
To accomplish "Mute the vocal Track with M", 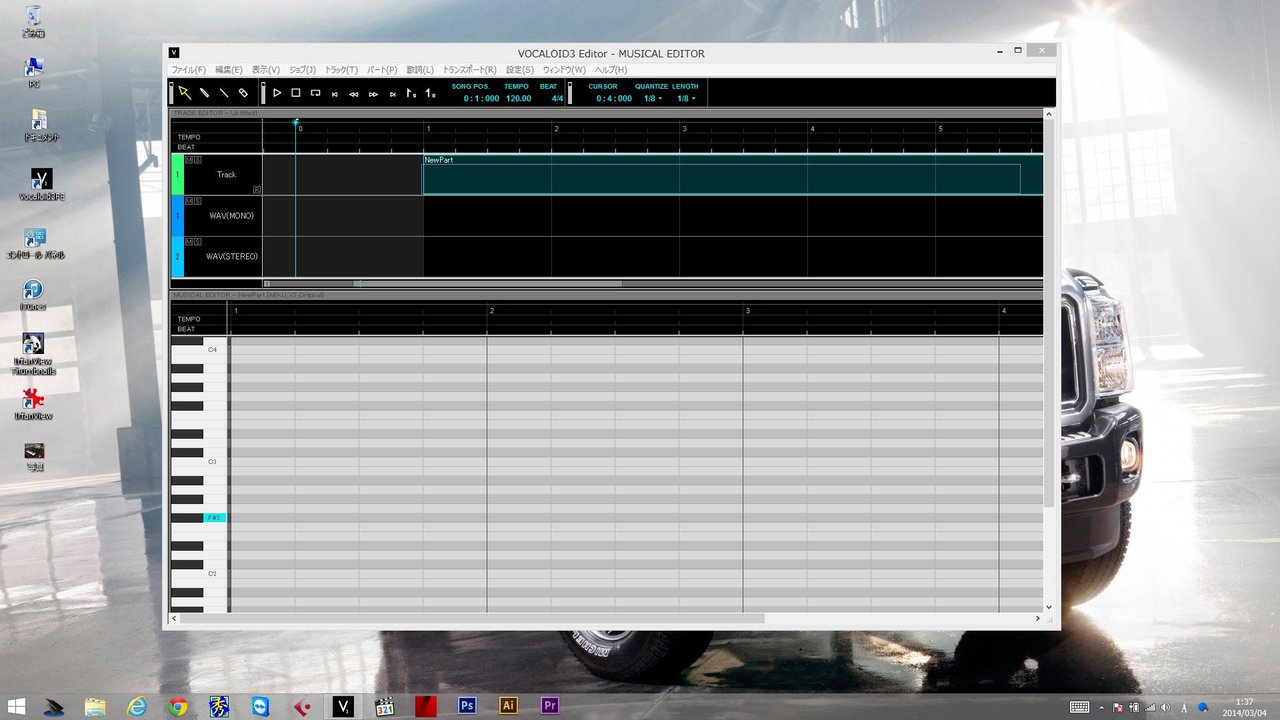I will (189, 159).
